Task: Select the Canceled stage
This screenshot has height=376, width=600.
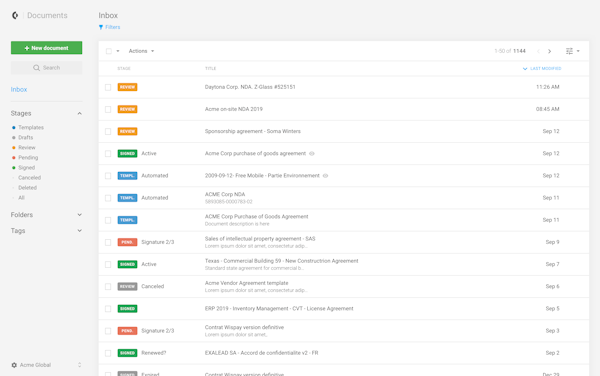Action: click(x=29, y=177)
